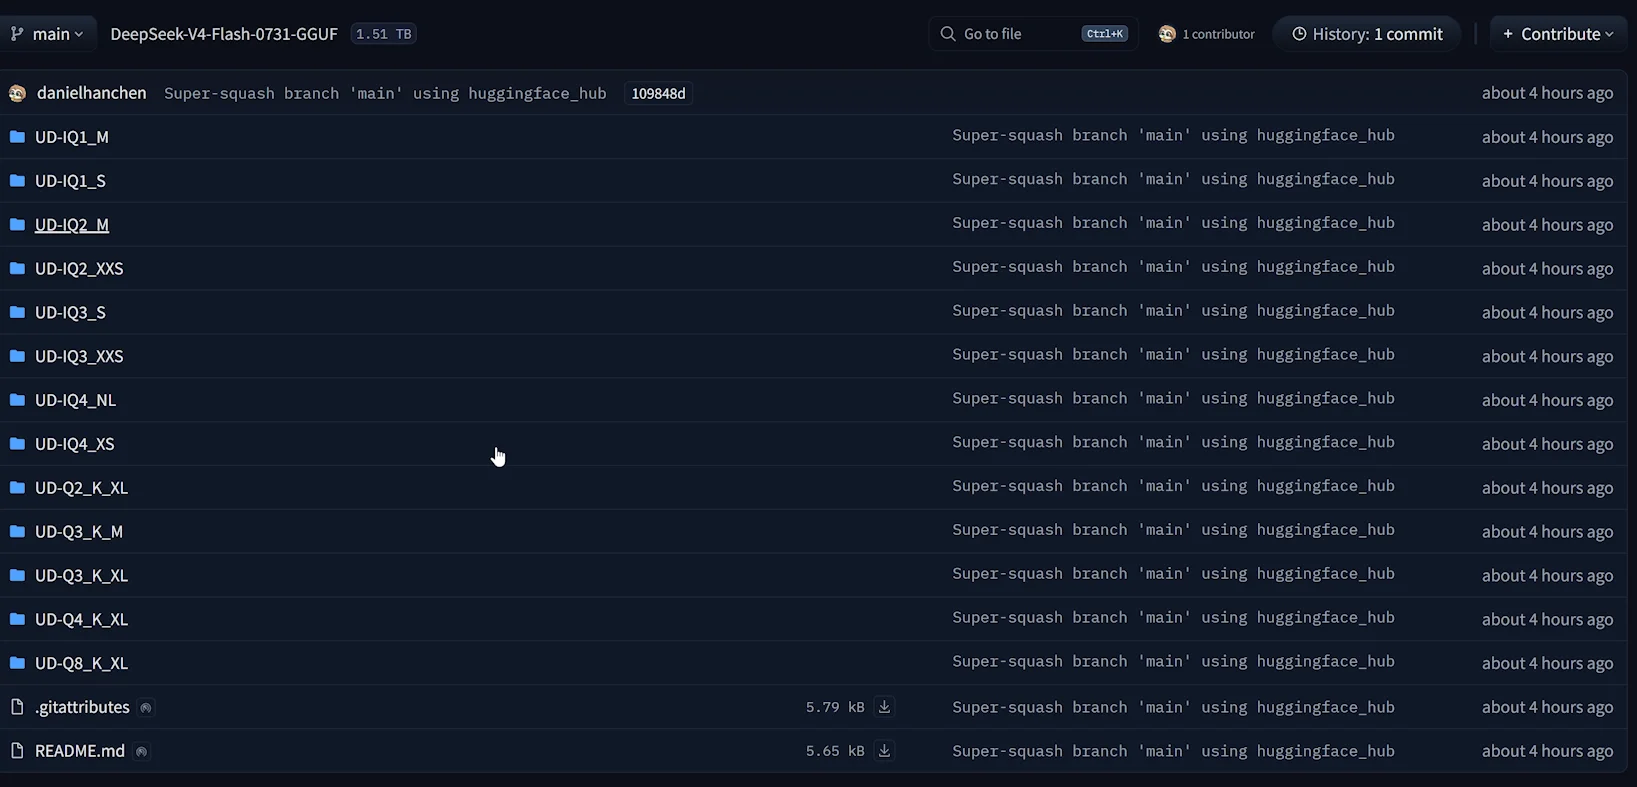Click the 5.65 kB file size
This screenshot has height=787, width=1637.
point(835,751)
